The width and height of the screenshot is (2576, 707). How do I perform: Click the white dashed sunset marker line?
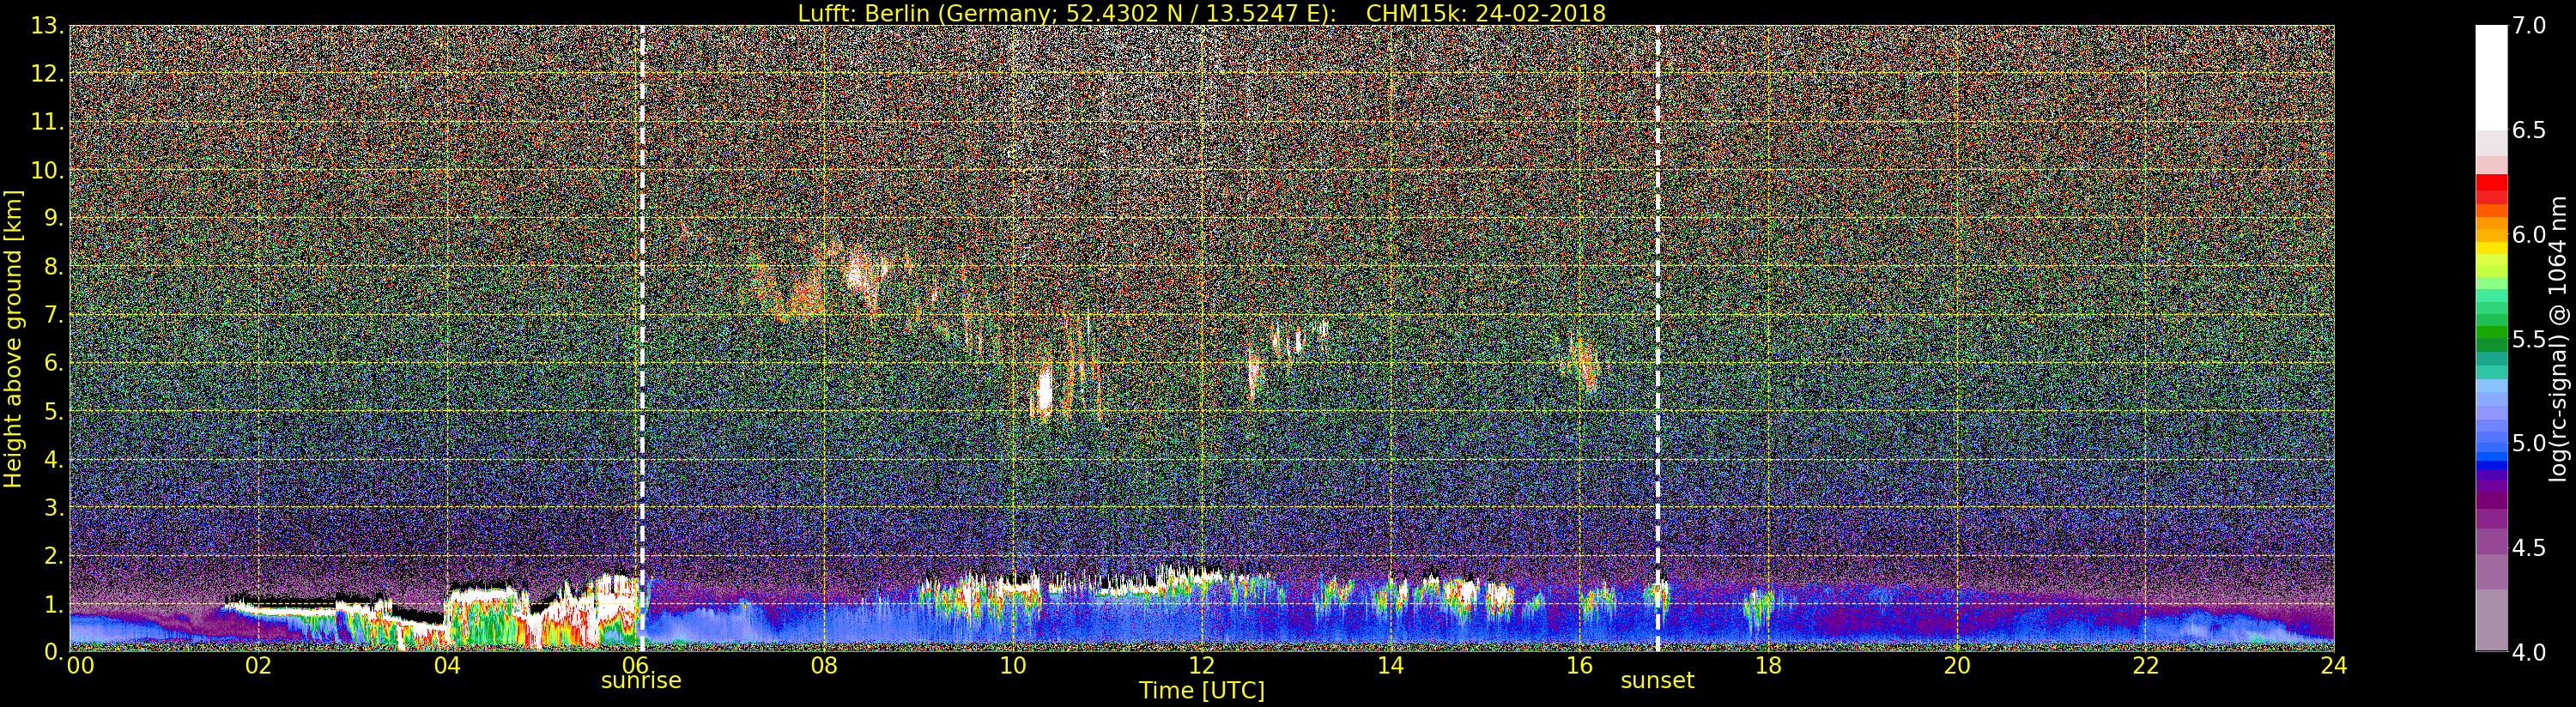[x=1657, y=338]
